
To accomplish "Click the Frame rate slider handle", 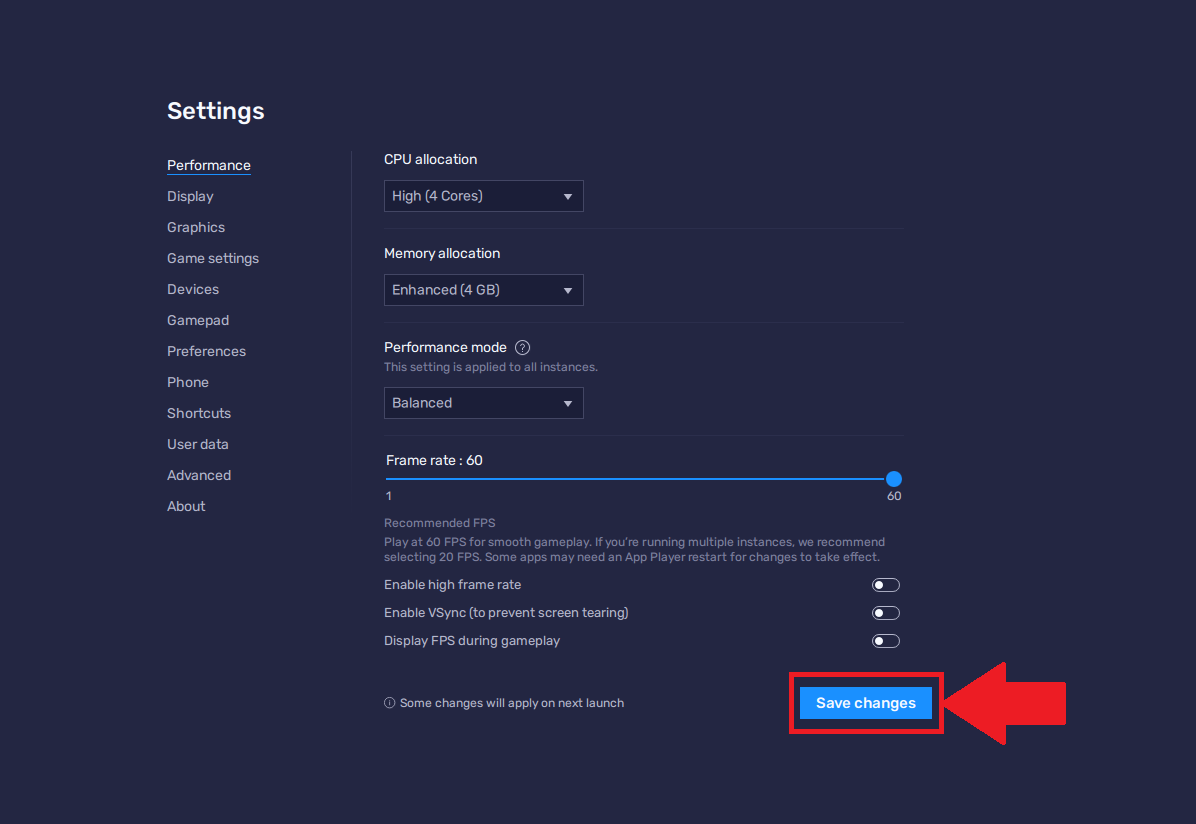I will [x=894, y=479].
